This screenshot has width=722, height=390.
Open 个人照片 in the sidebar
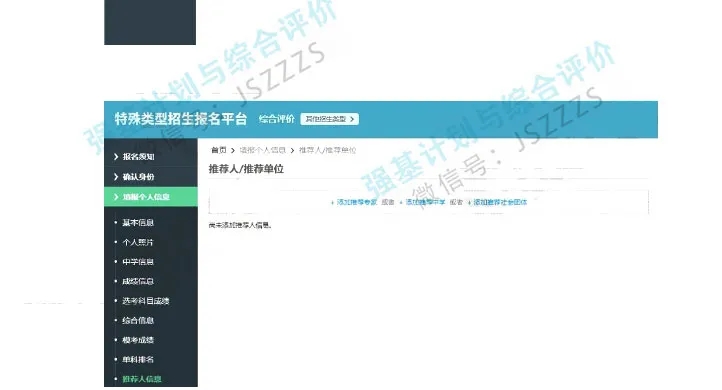(138, 242)
